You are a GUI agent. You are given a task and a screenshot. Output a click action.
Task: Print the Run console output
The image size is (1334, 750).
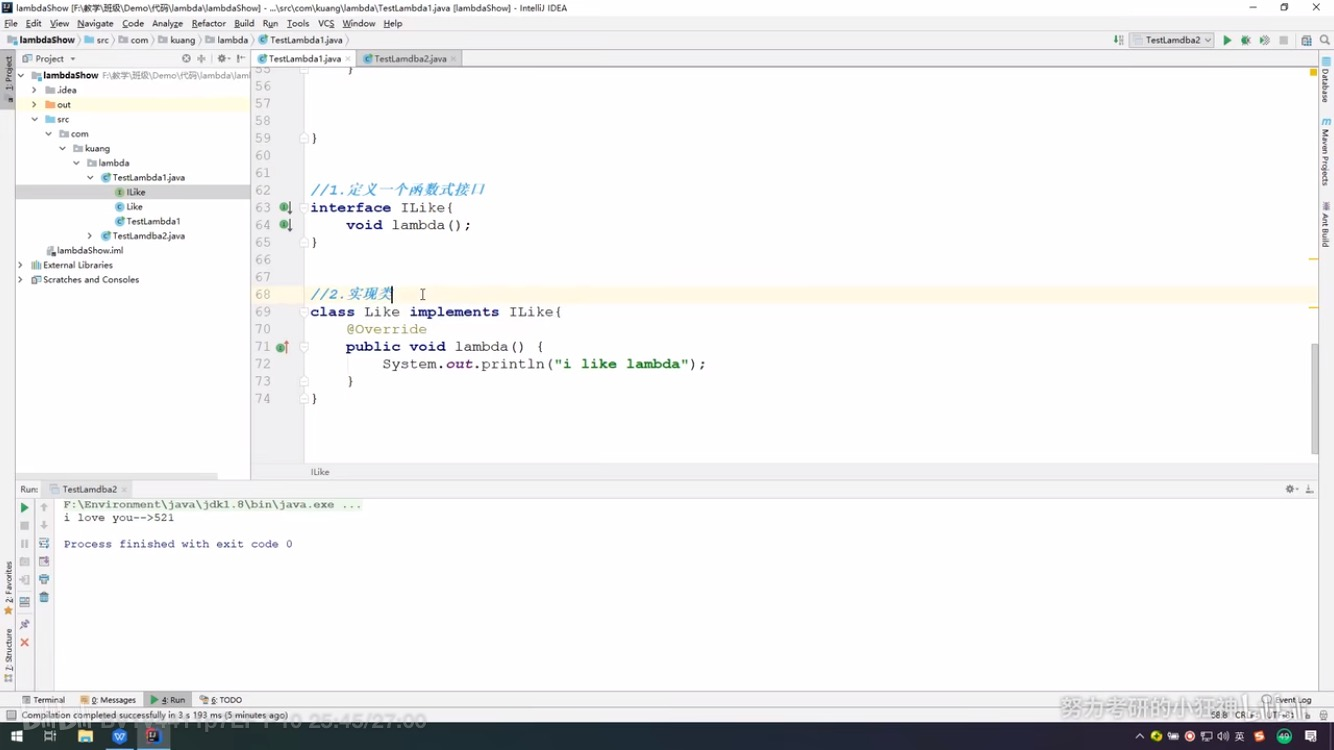pos(44,580)
